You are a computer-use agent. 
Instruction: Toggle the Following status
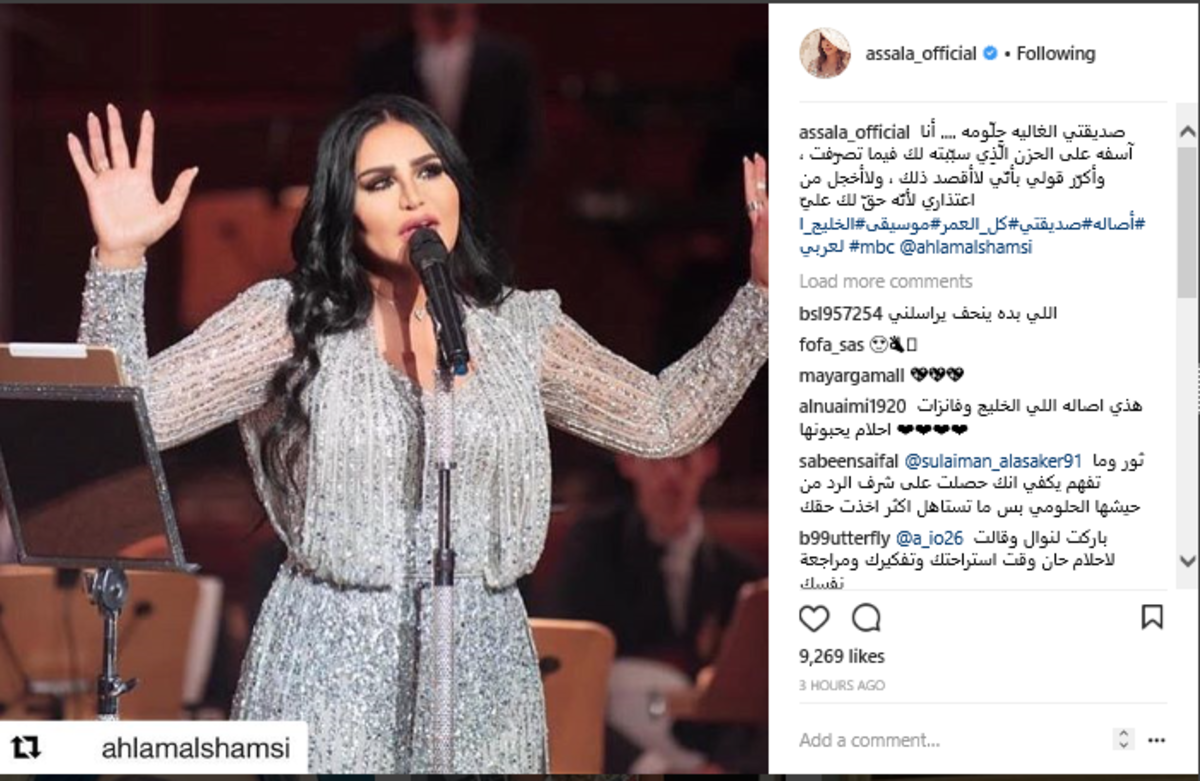pos(1056,54)
